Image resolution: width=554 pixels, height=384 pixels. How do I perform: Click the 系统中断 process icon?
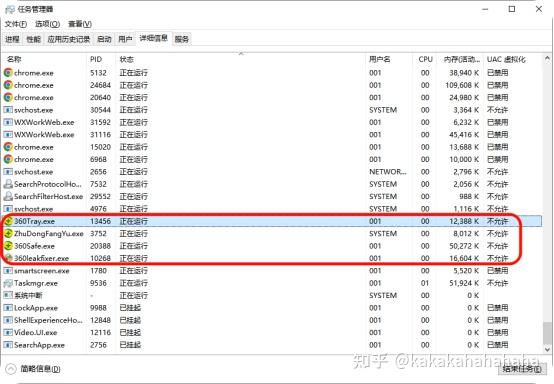pyautogui.click(x=8, y=295)
